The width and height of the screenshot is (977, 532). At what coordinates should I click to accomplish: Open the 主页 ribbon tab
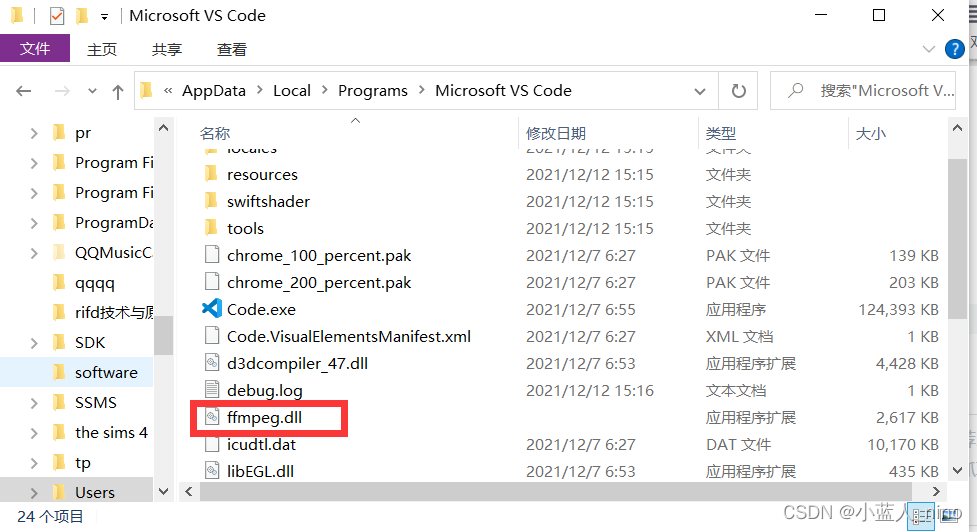(x=102, y=49)
